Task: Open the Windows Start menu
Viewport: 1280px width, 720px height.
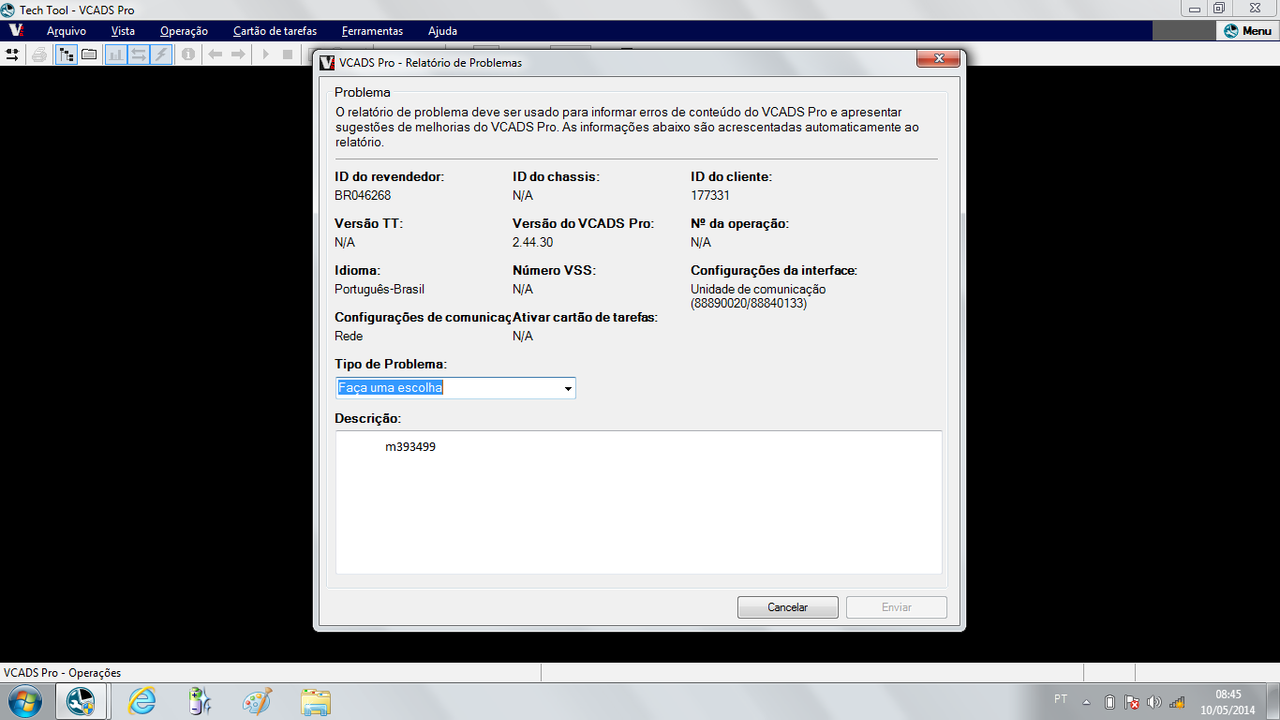Action: [x=24, y=701]
